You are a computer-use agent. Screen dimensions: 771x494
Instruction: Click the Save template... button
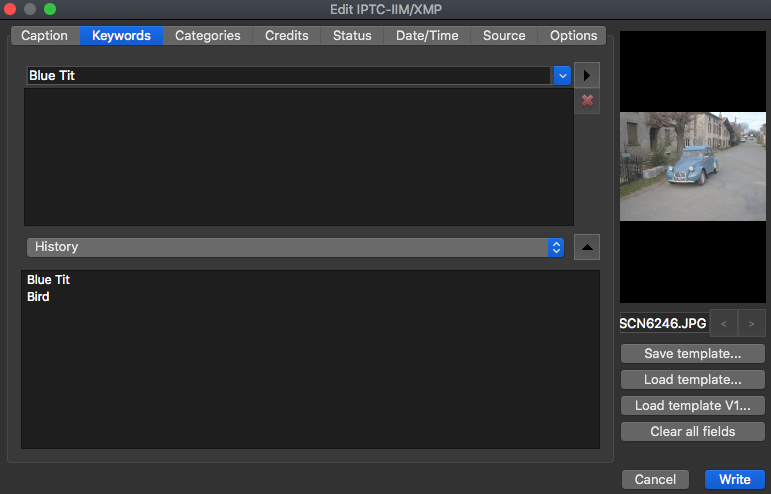coord(692,353)
